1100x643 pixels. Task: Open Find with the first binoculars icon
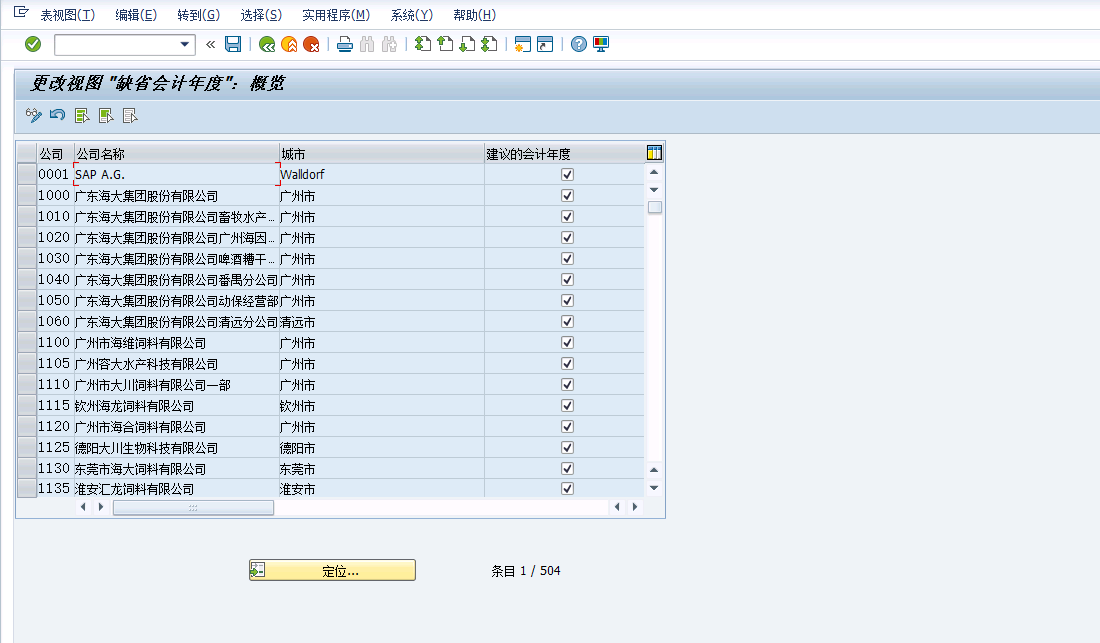(x=367, y=45)
